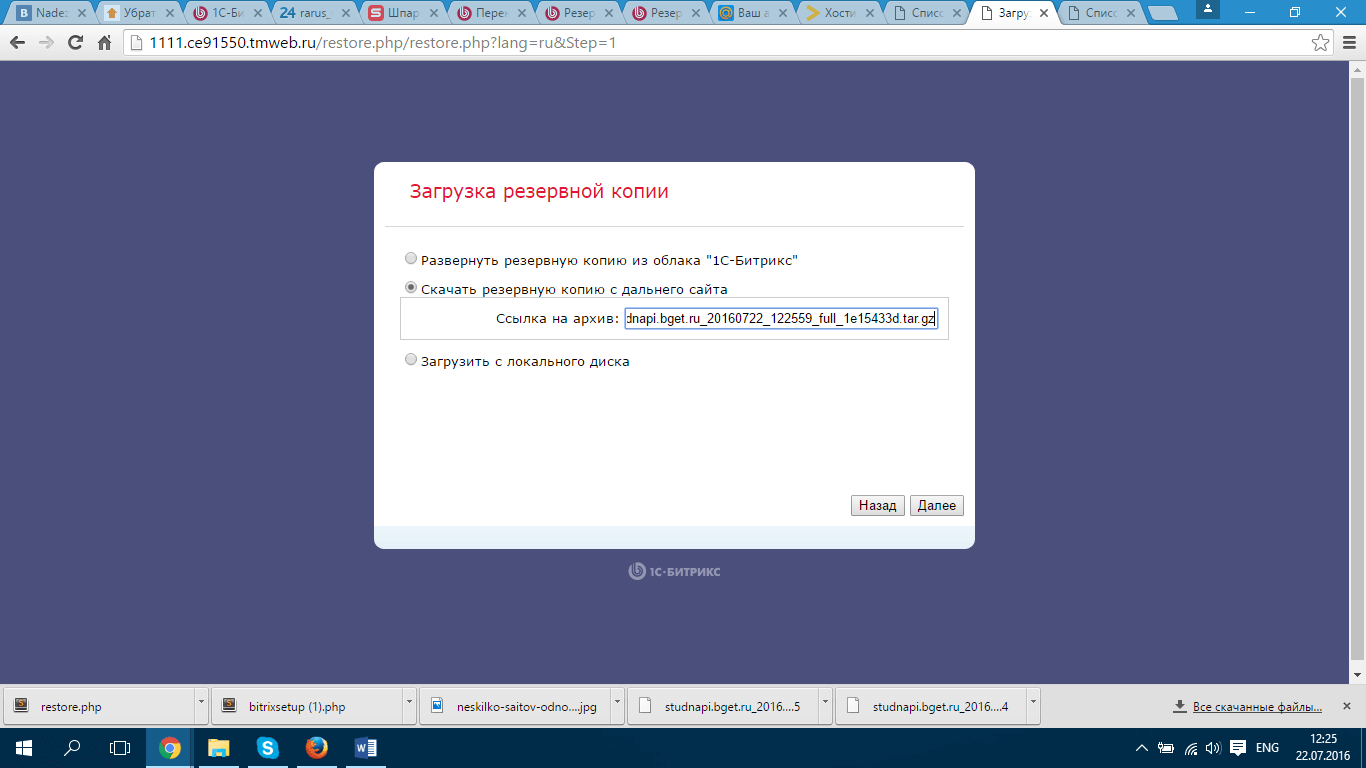Click the archive link input field
Viewport: 1366px width, 768px height.
pyautogui.click(x=780, y=319)
